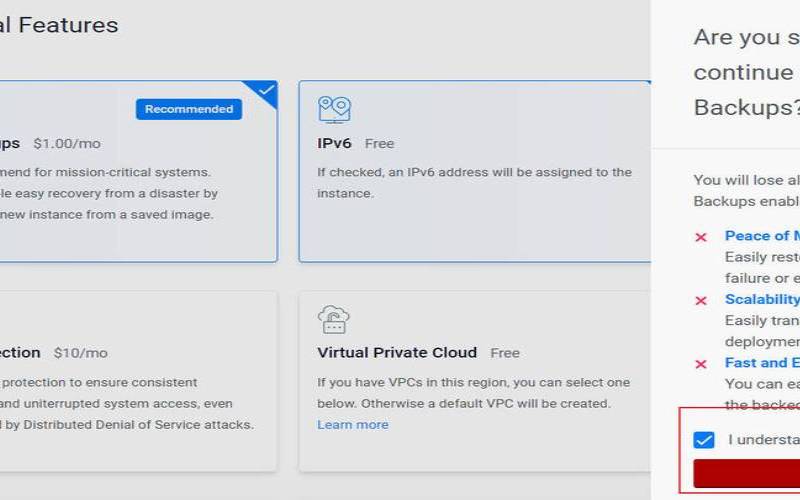Click the Recommended badge
The height and width of the screenshot is (500, 800).
pyautogui.click(x=189, y=109)
